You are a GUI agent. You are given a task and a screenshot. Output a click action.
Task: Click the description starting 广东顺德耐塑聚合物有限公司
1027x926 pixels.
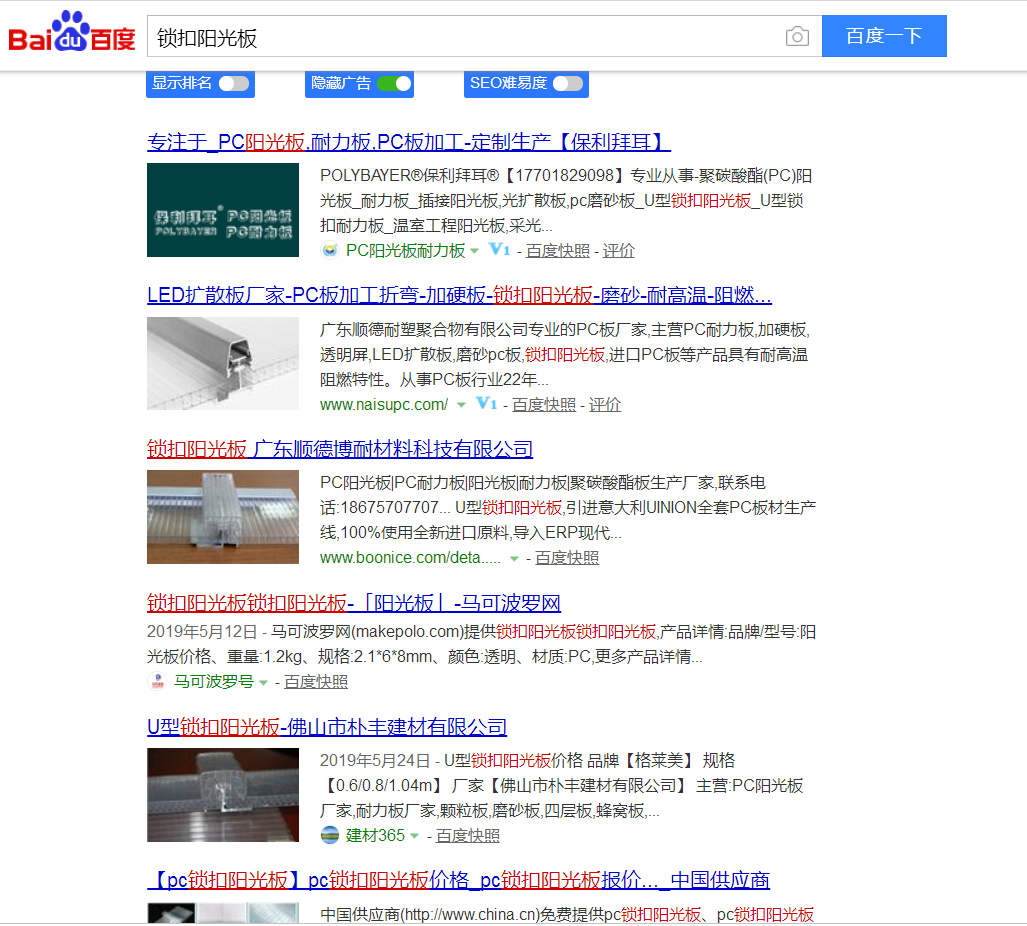(565, 354)
